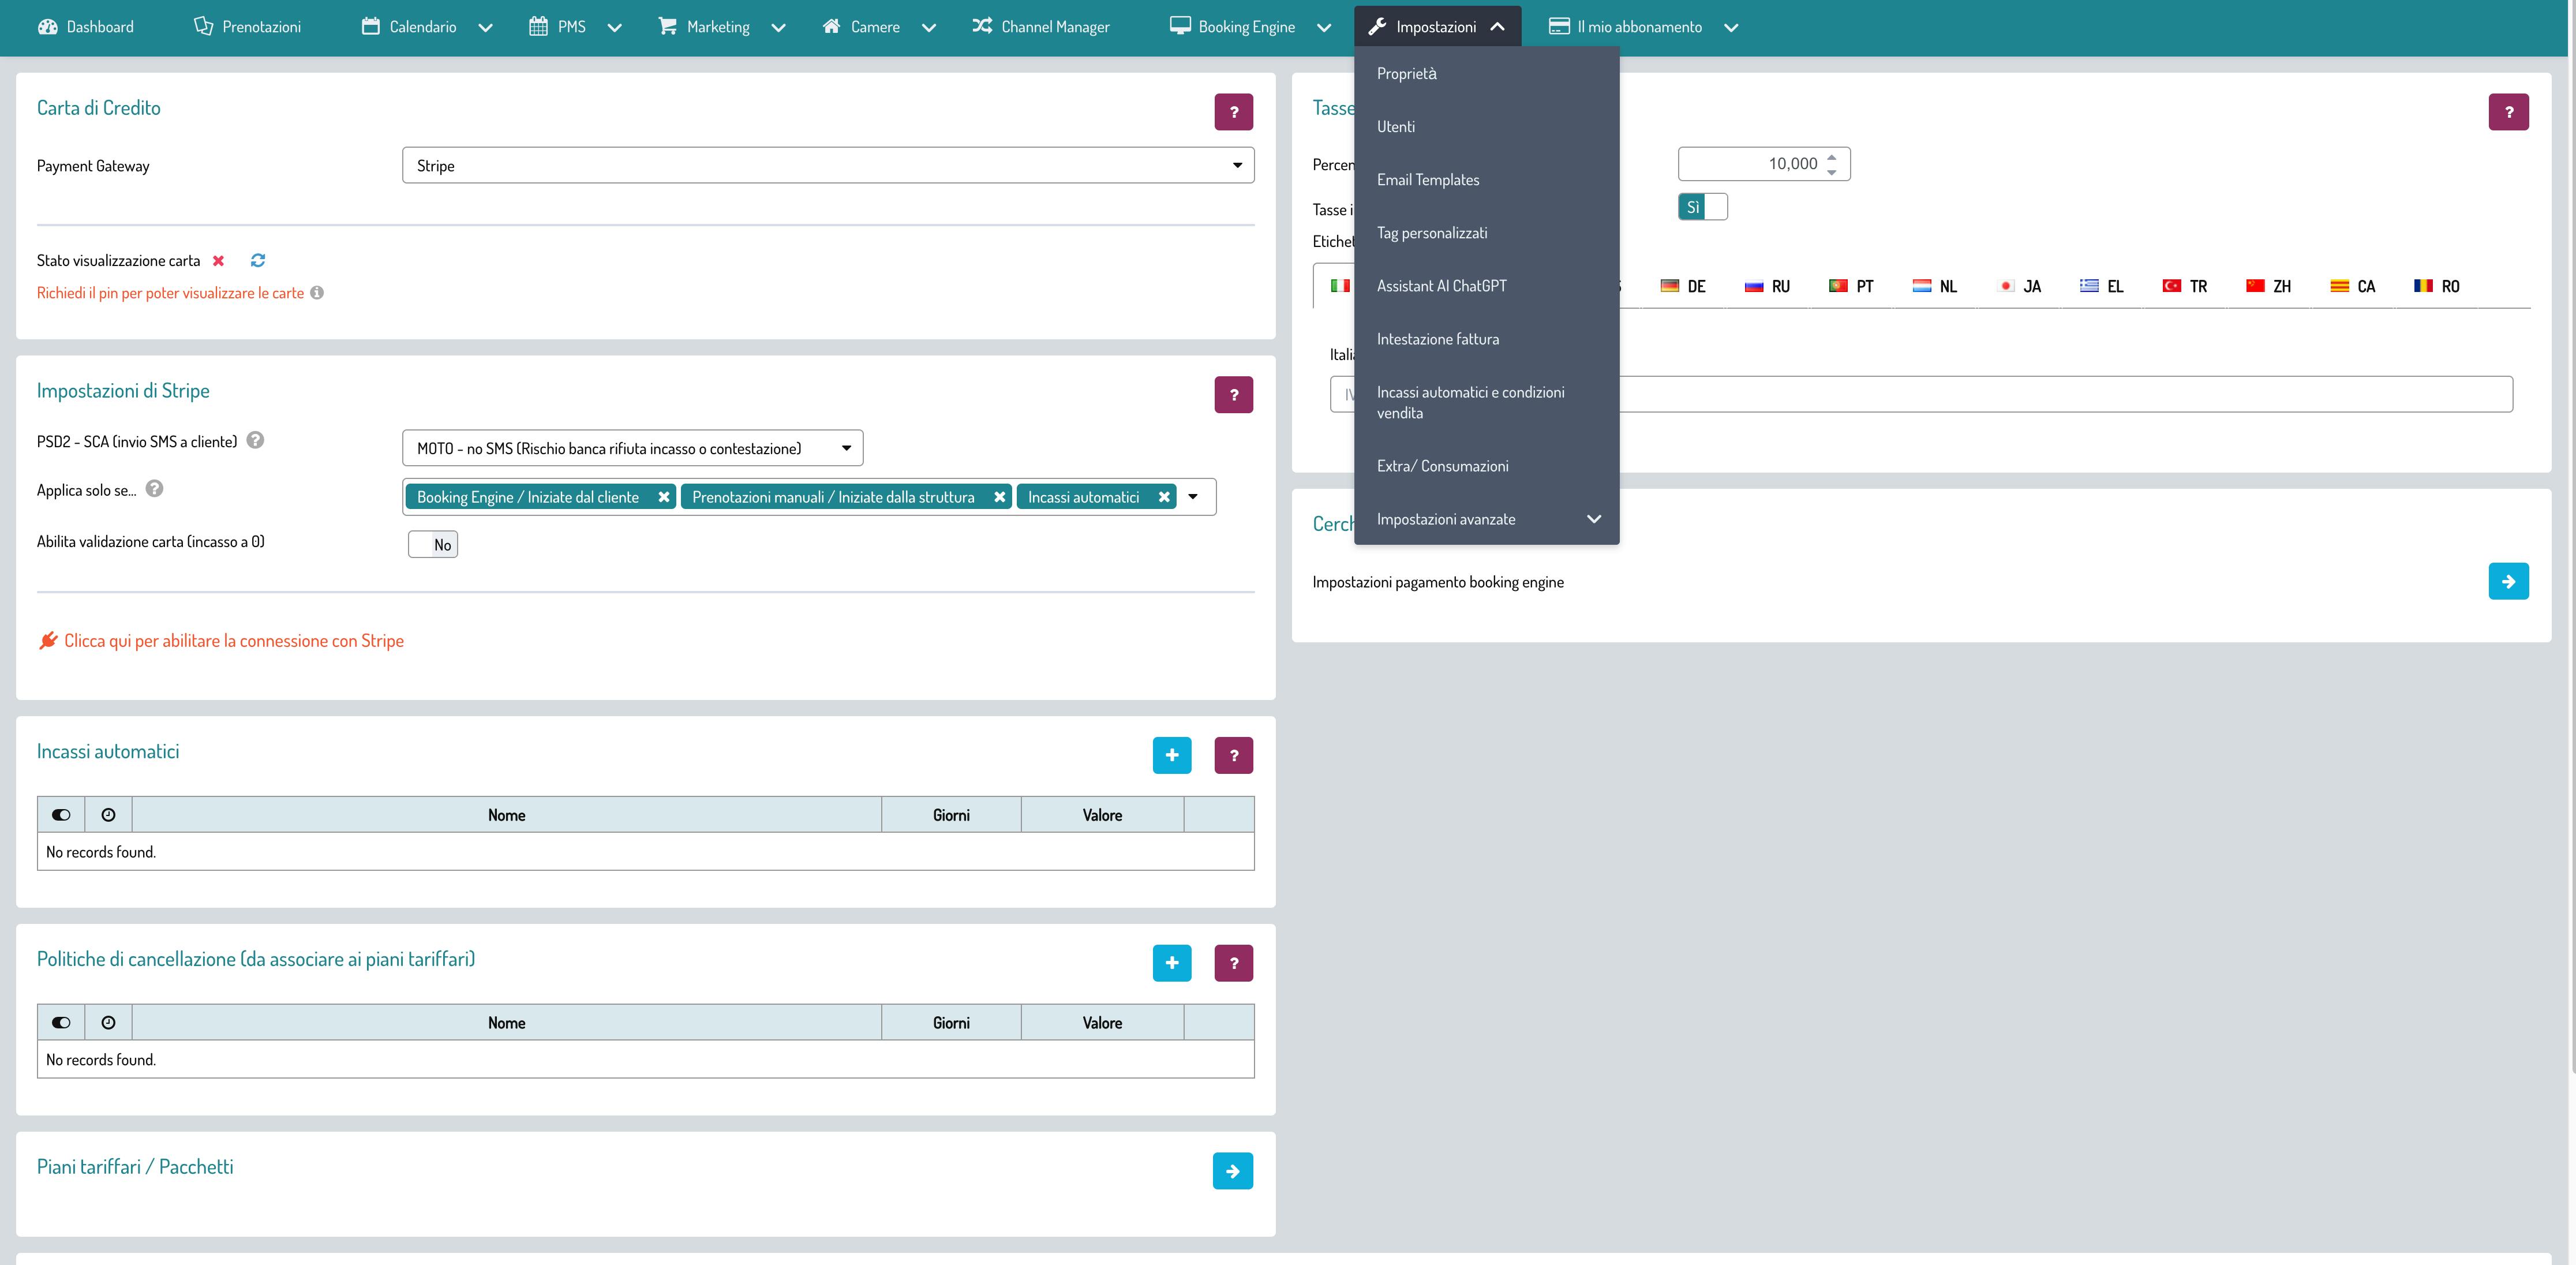Toggle Abilita validazione carta switch
The width and height of the screenshot is (2576, 1265).
[433, 544]
